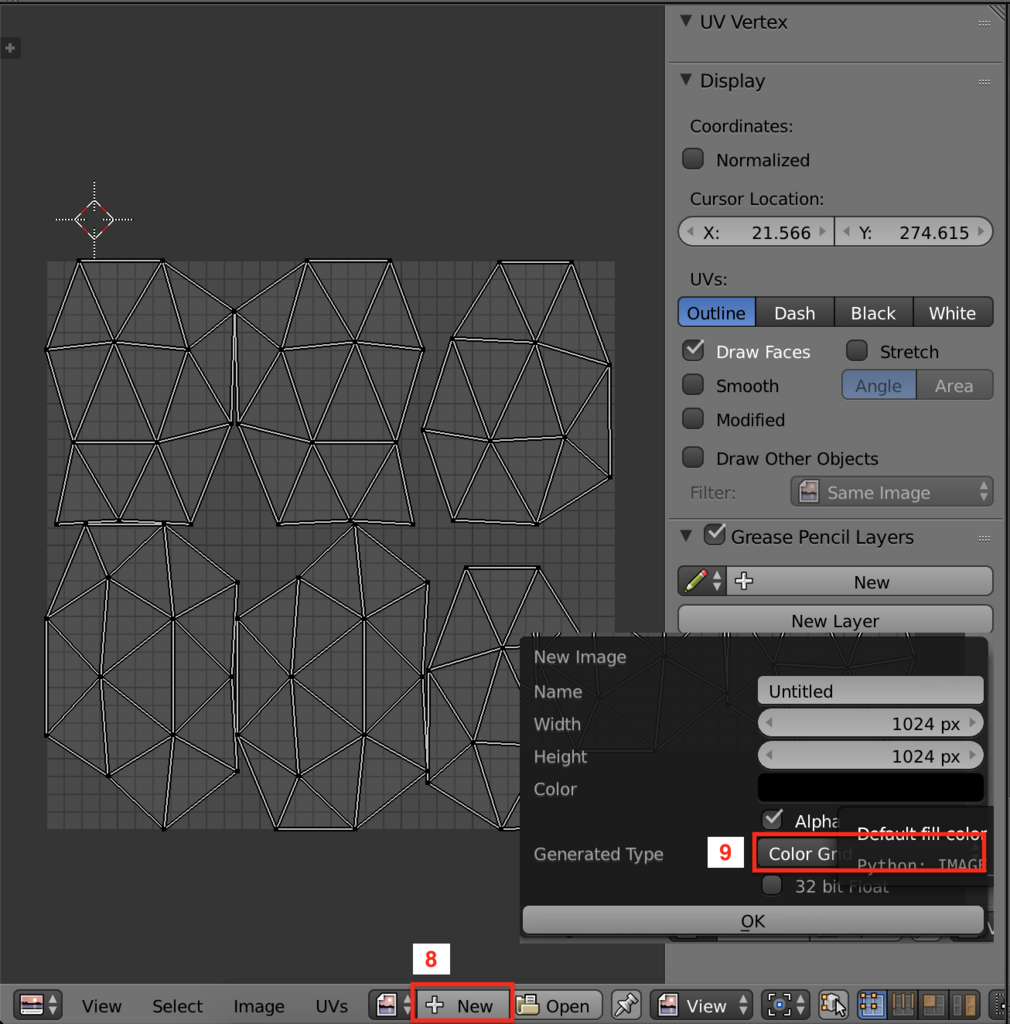Open the Select menu
The image size is (1010, 1024).
177,1006
